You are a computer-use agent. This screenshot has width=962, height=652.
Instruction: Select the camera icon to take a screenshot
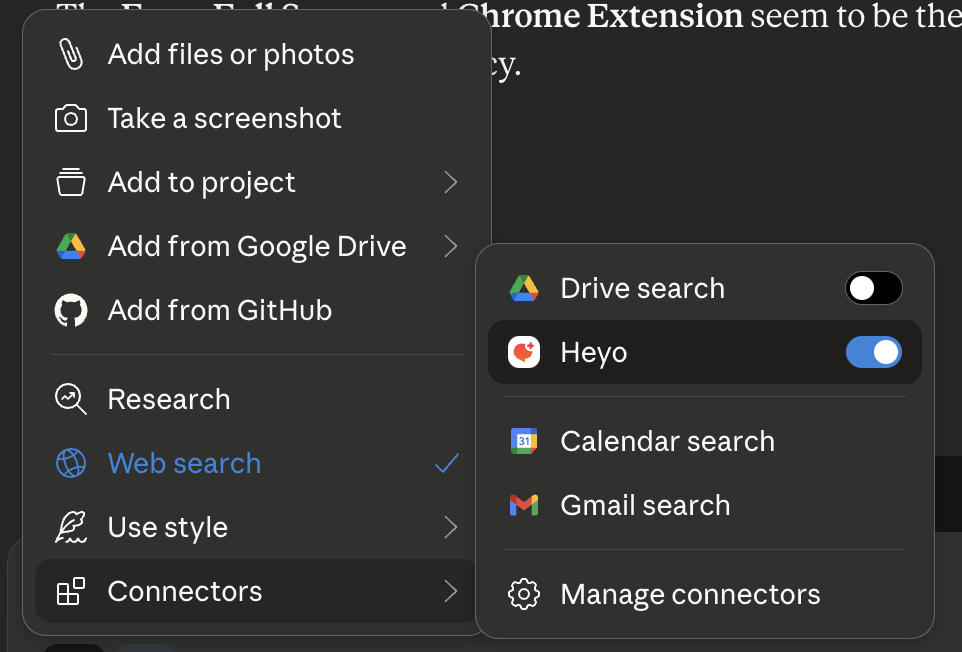click(x=70, y=118)
